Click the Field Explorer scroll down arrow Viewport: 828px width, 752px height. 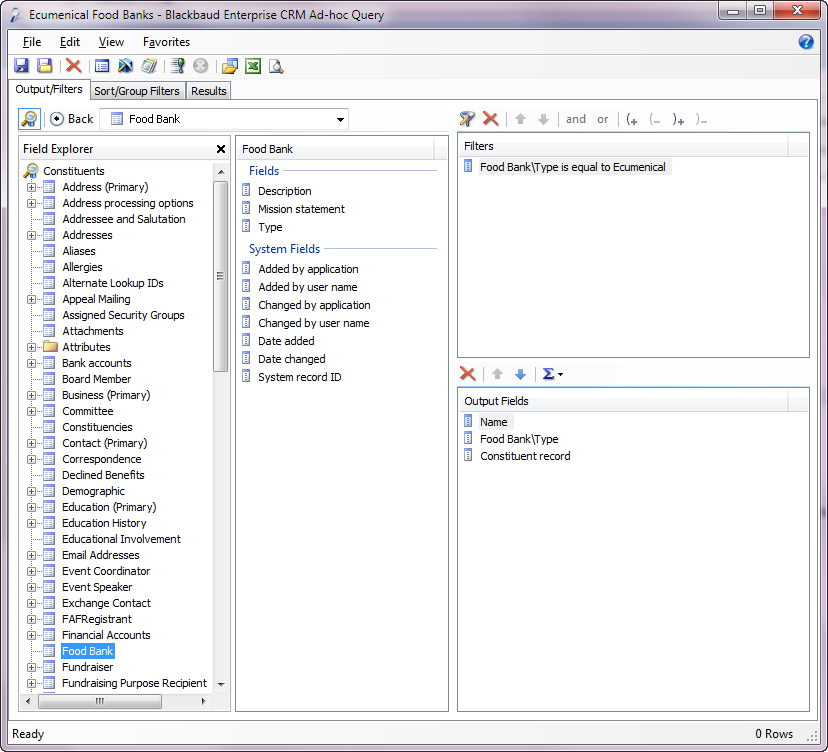click(221, 684)
